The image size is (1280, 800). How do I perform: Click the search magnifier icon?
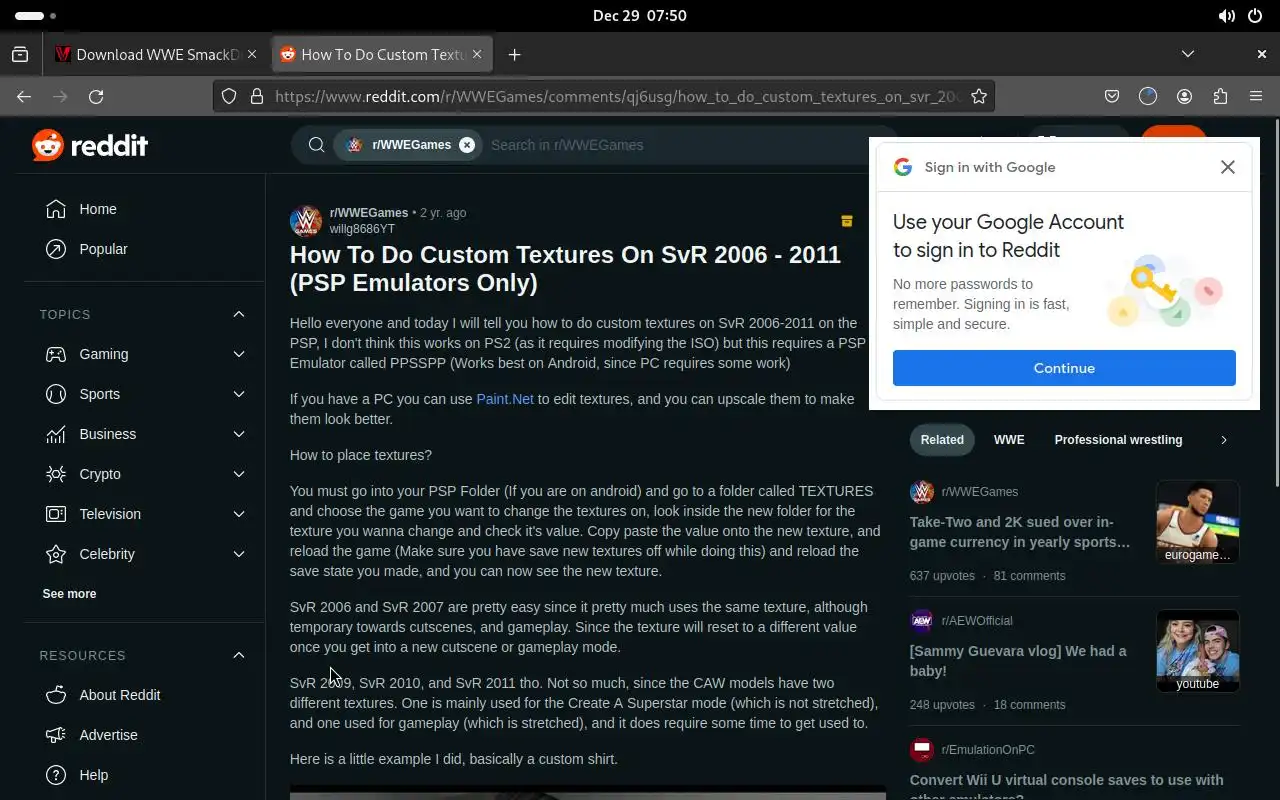coord(316,145)
